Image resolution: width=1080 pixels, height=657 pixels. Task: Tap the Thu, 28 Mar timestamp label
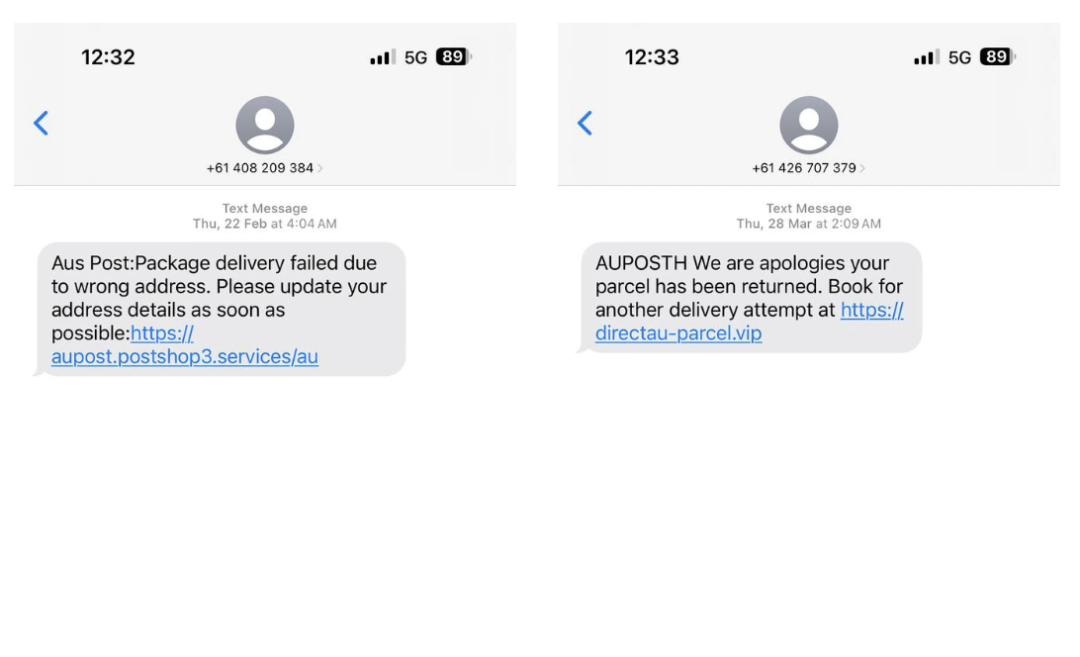click(x=809, y=224)
